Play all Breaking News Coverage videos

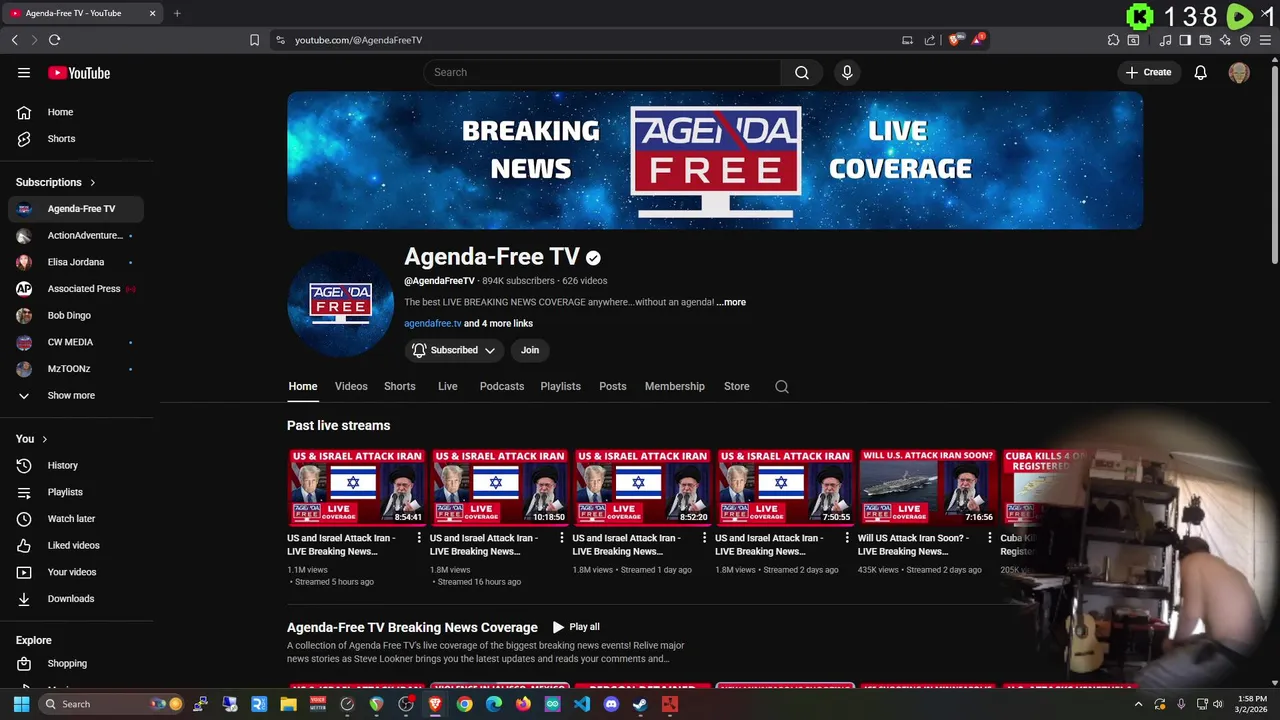[576, 627]
